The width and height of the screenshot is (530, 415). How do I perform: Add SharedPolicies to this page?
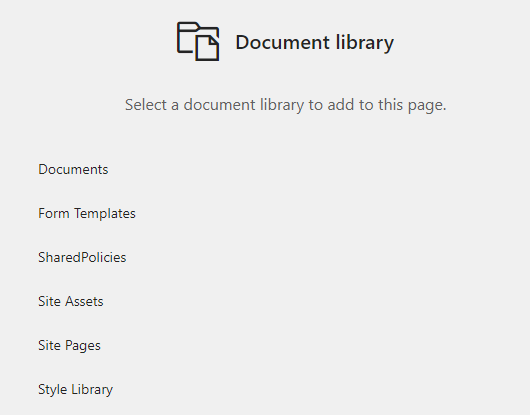click(82, 257)
